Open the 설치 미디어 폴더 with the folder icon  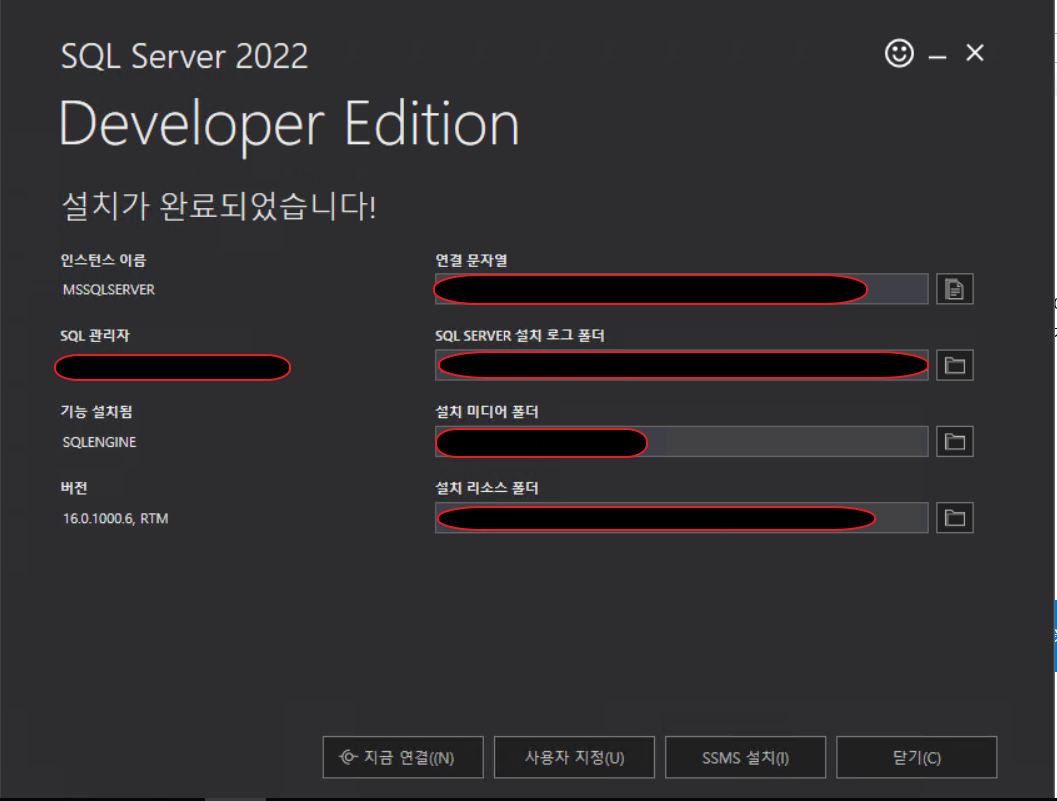[x=955, y=442]
